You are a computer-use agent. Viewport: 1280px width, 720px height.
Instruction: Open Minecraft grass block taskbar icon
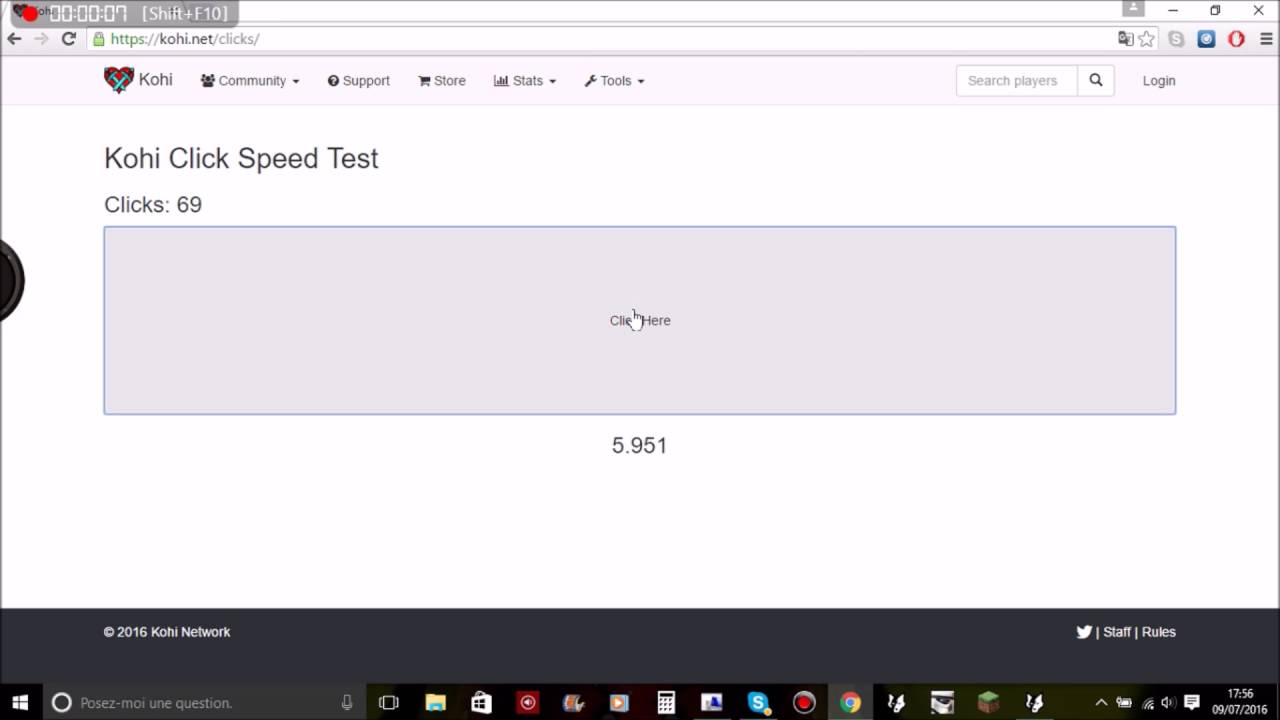pos(988,703)
